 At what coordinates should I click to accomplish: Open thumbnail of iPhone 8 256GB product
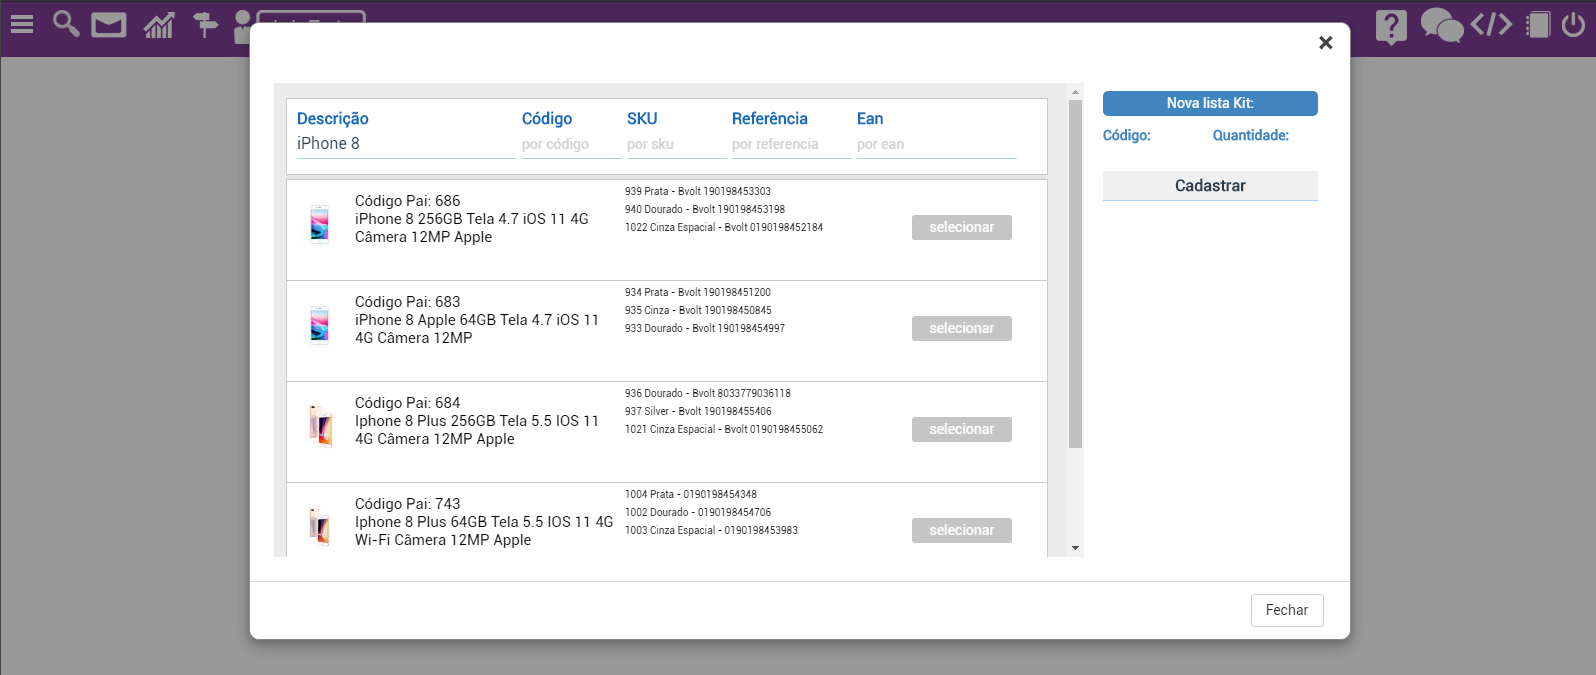tap(319, 223)
